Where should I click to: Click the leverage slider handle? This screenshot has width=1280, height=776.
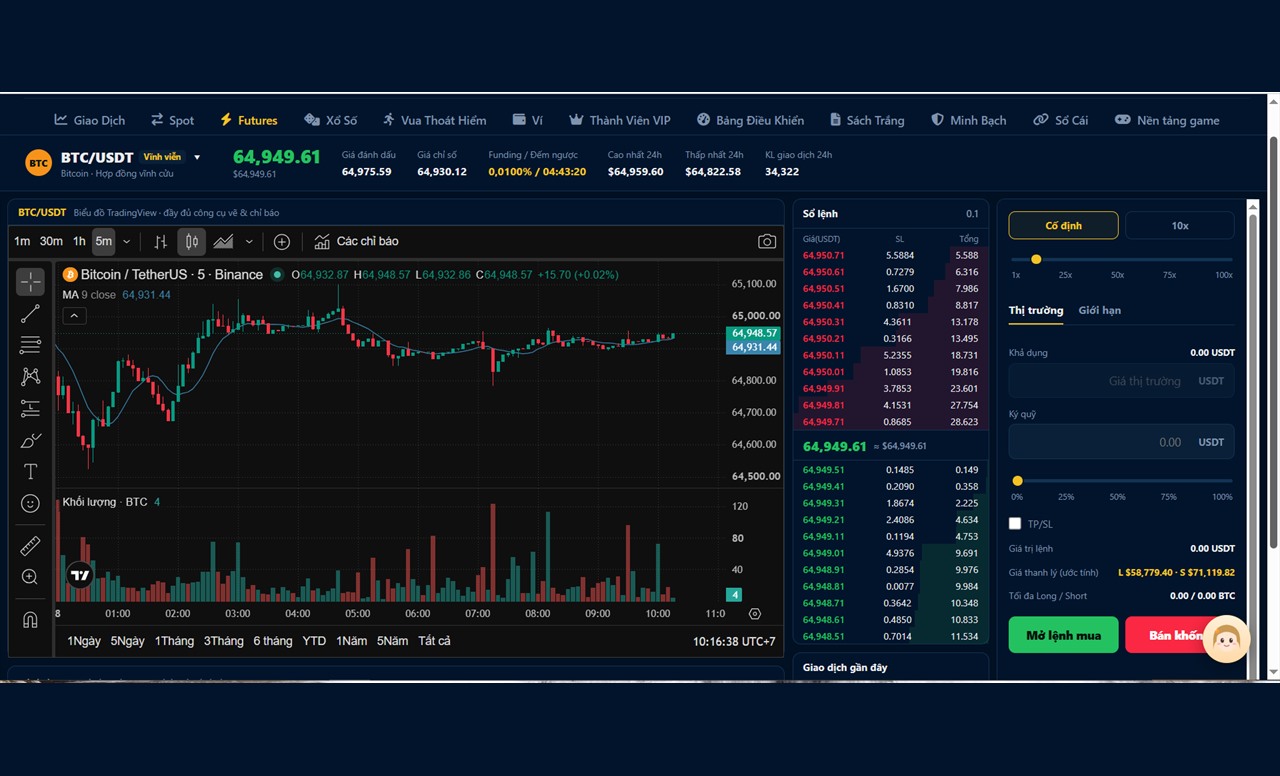(1036, 259)
